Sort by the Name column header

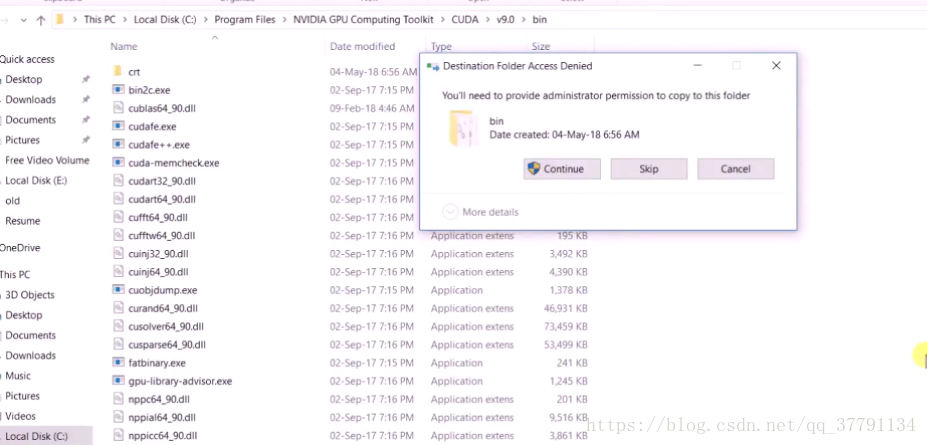point(124,46)
